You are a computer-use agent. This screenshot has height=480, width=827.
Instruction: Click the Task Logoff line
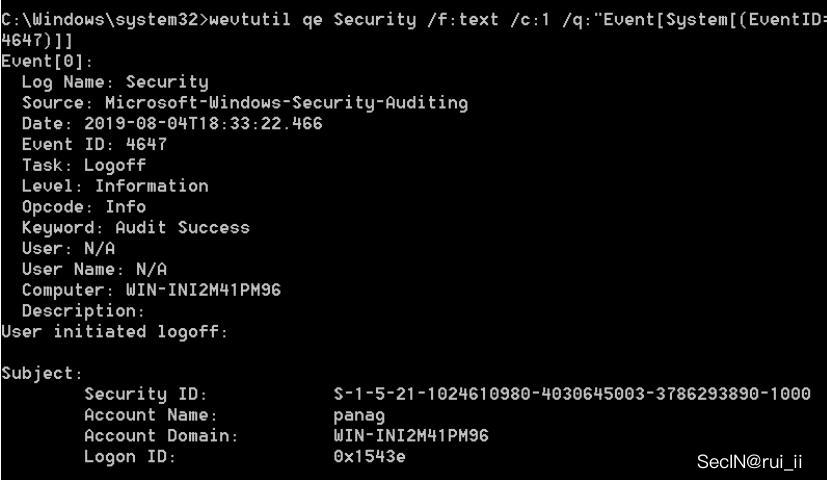point(84,165)
